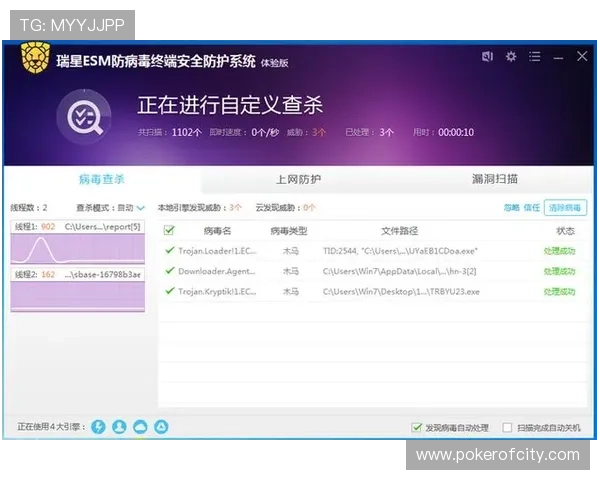Switch to the 上网防护 tab

(298, 179)
